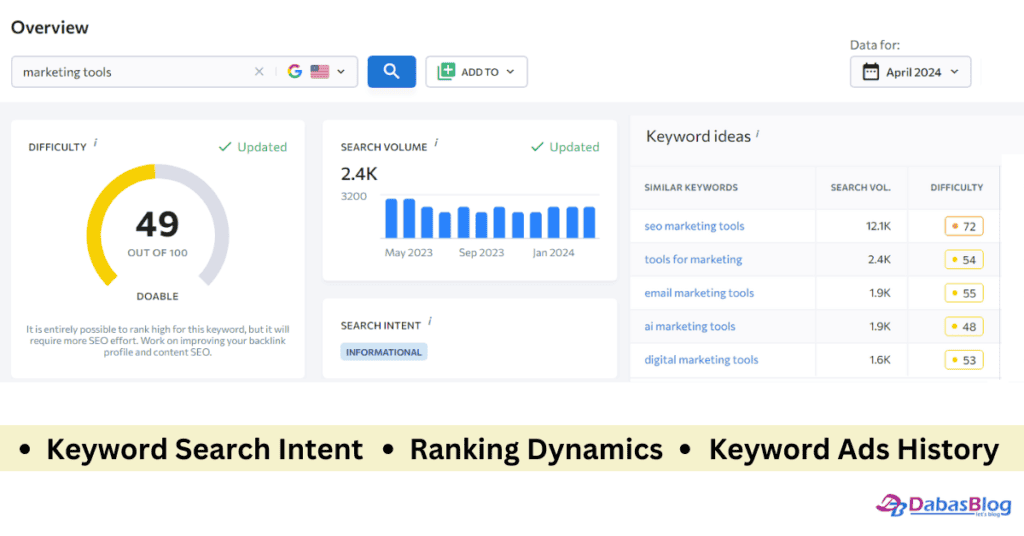This screenshot has width=1024, height=536.
Task: Click the Jan 2024 chart axis label
Action: tap(553, 253)
